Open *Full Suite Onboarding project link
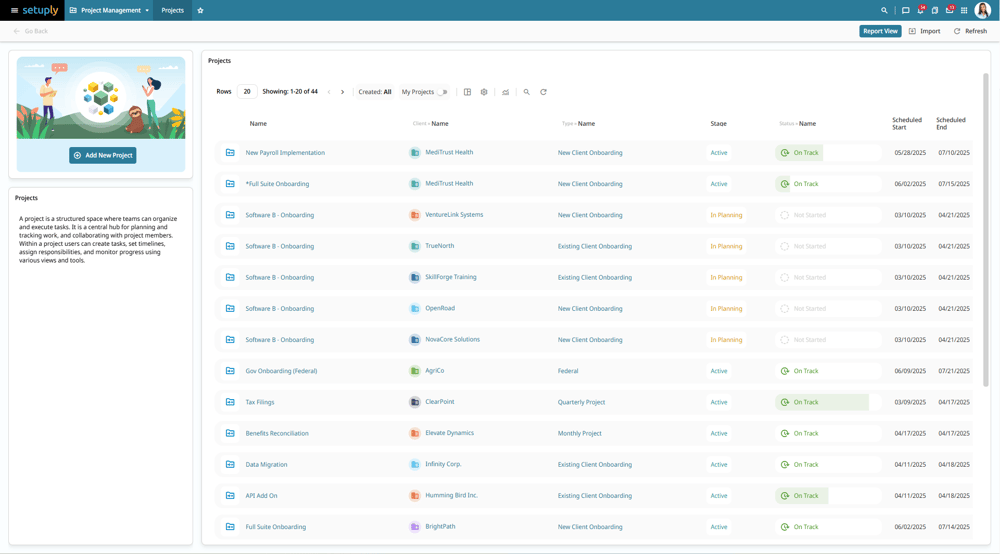The width and height of the screenshot is (1000, 554). pyautogui.click(x=277, y=184)
